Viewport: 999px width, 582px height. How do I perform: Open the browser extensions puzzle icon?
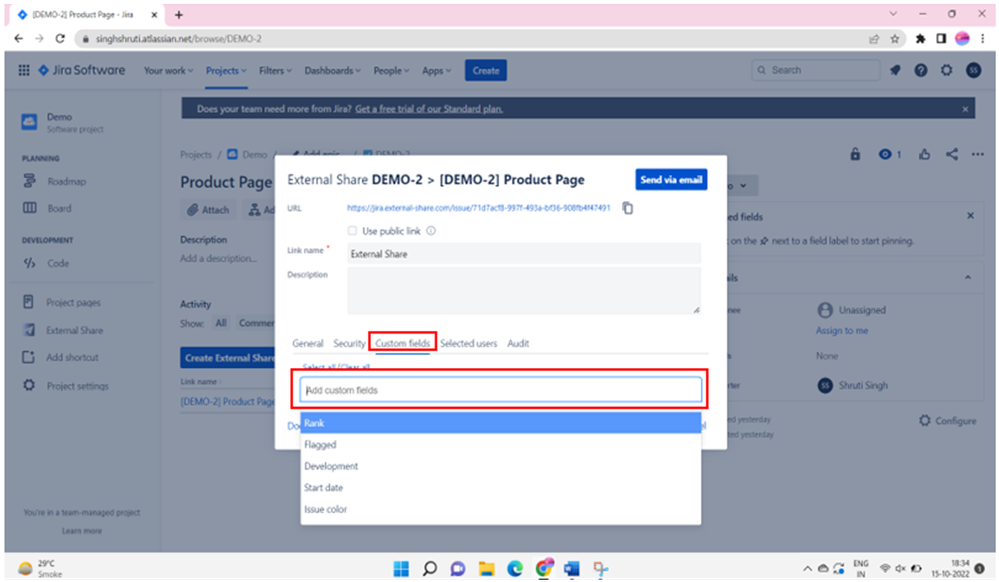920,39
